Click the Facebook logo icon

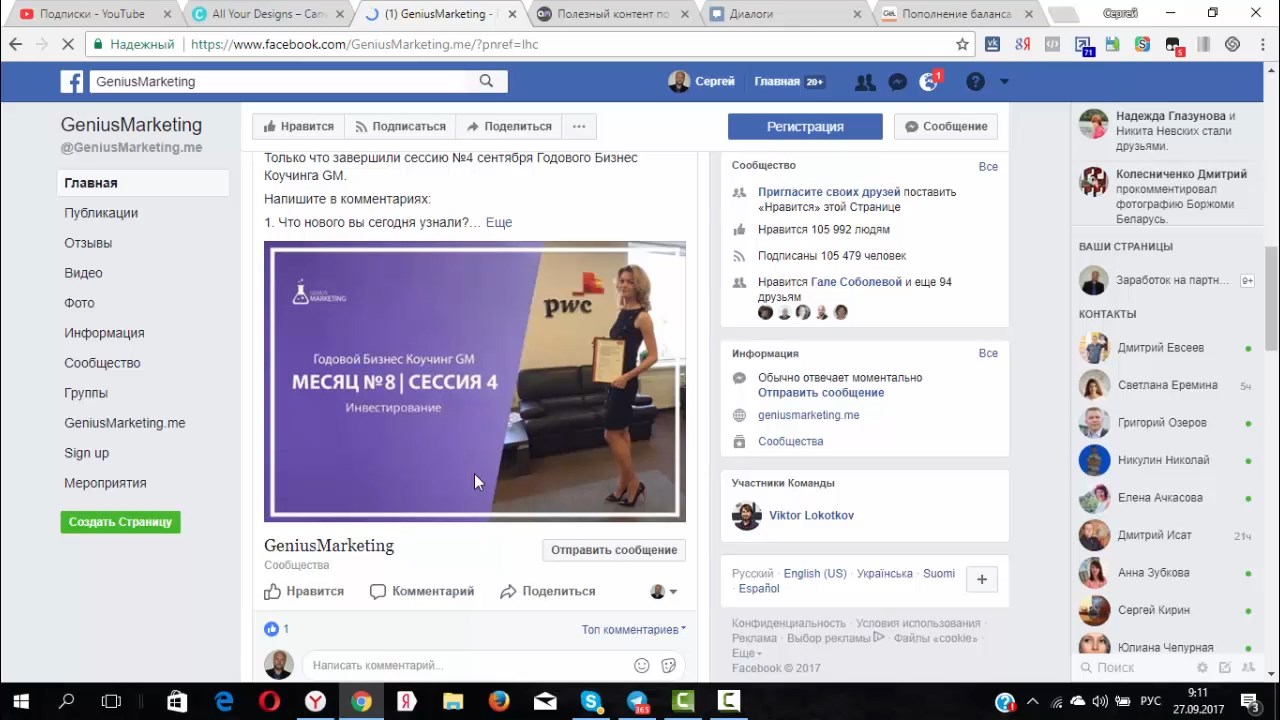point(72,82)
